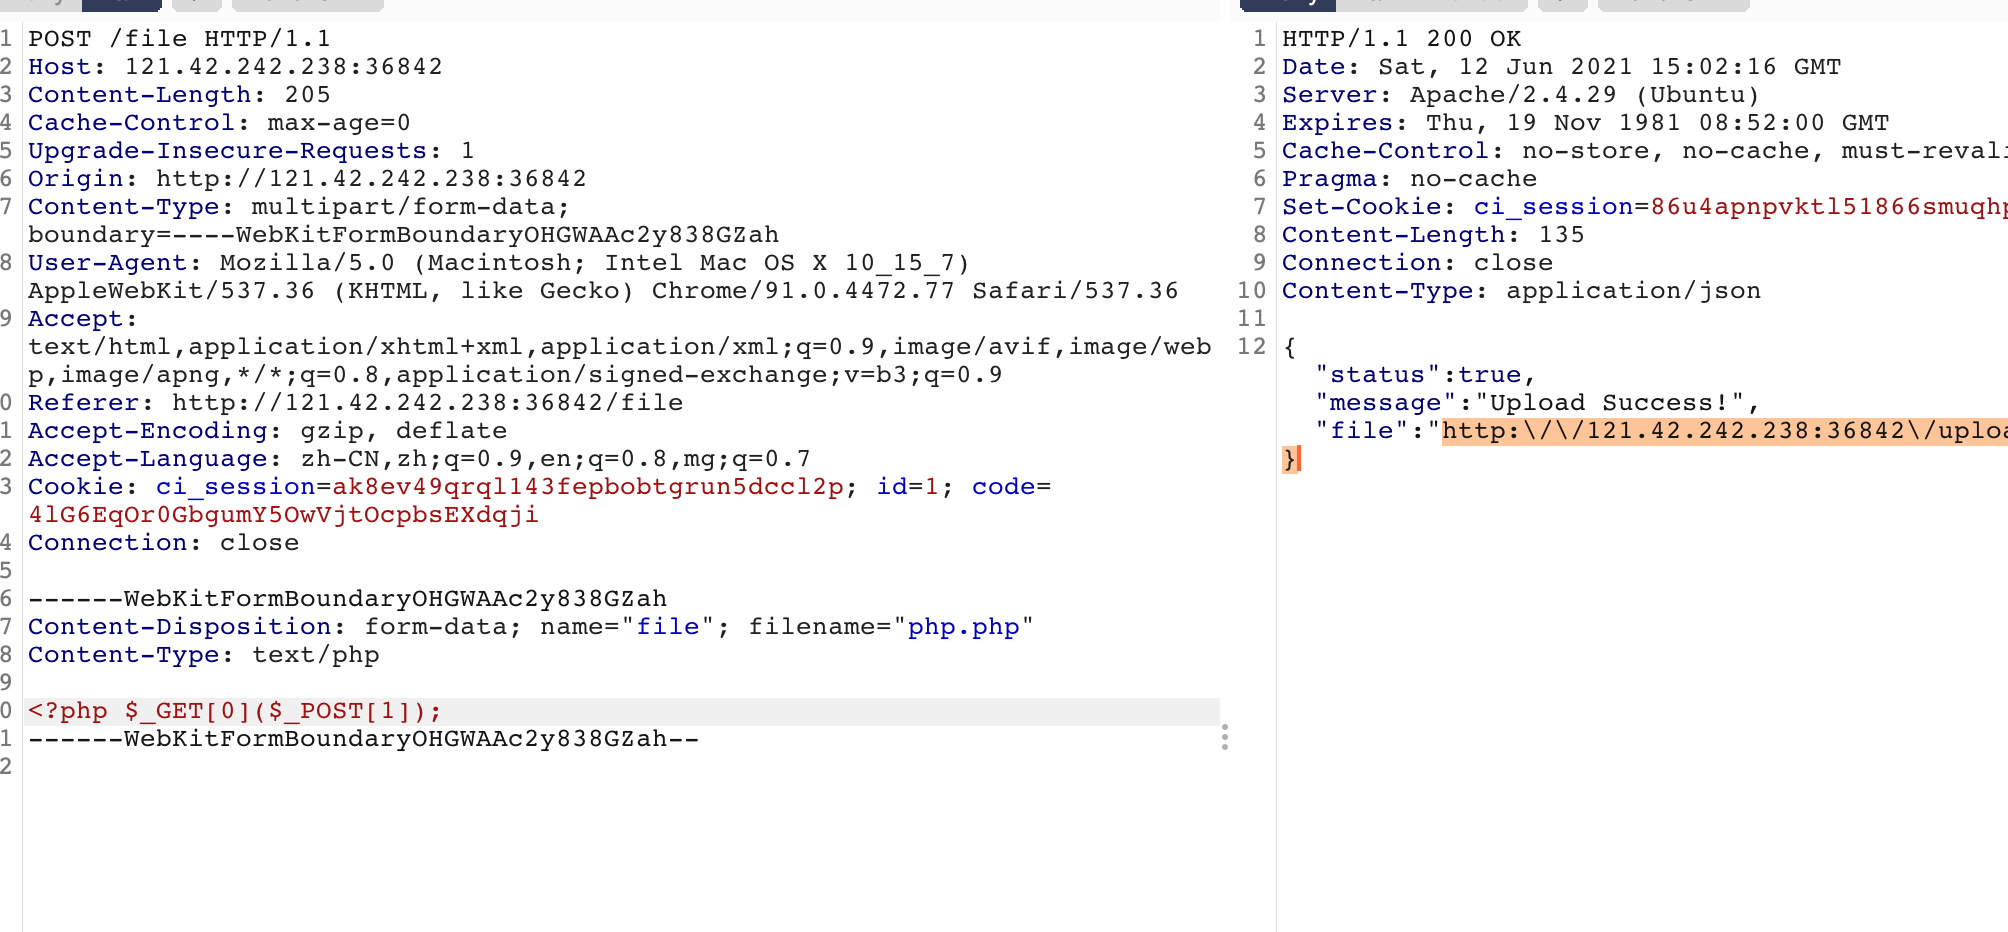This screenshot has height=932, width=2008.
Task: Click the "Accept:" header name
Action: 82,319
